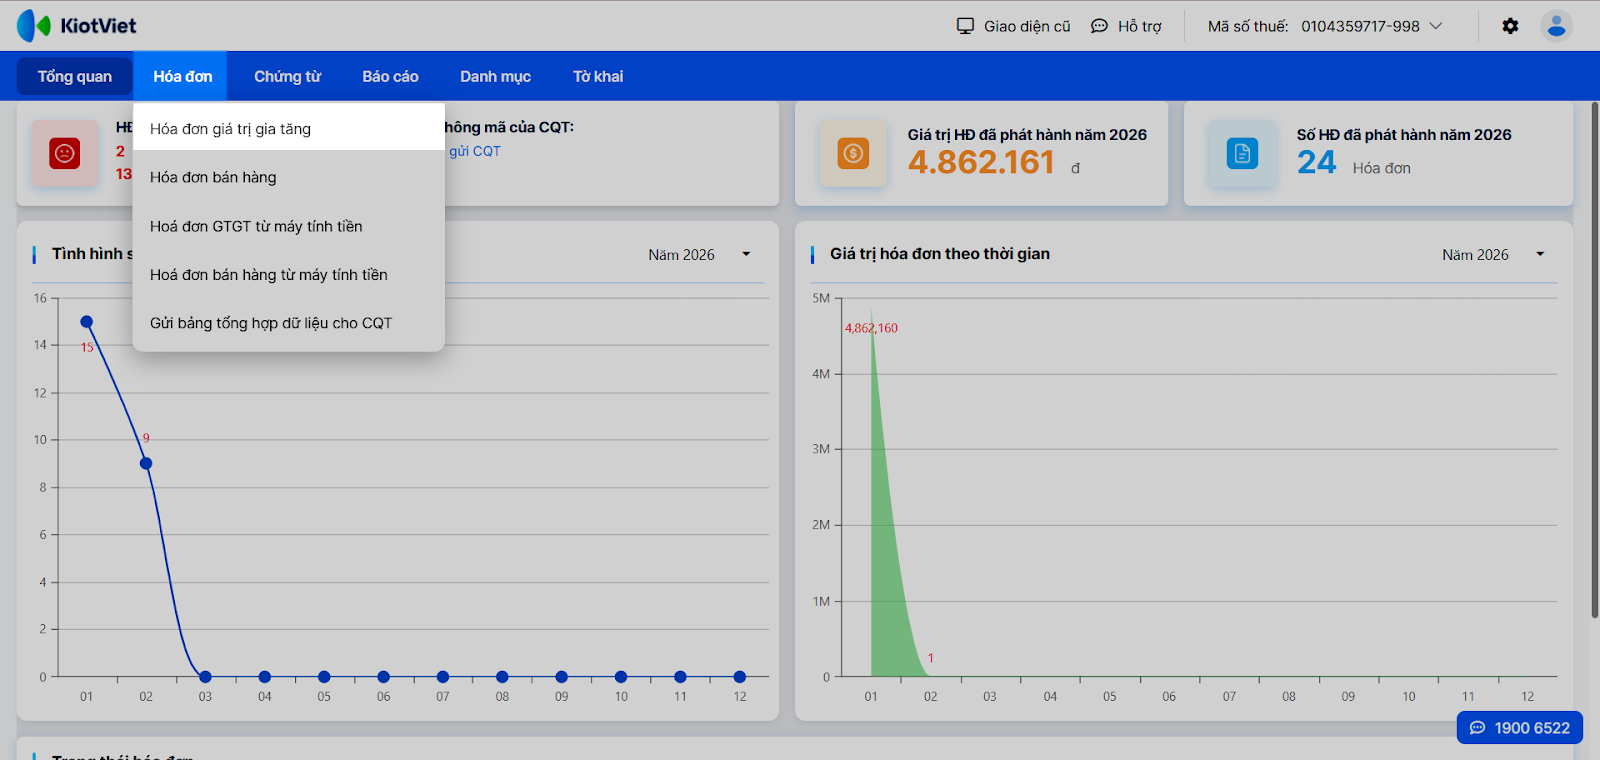
Task: Open the user profile avatar
Action: pos(1555,26)
